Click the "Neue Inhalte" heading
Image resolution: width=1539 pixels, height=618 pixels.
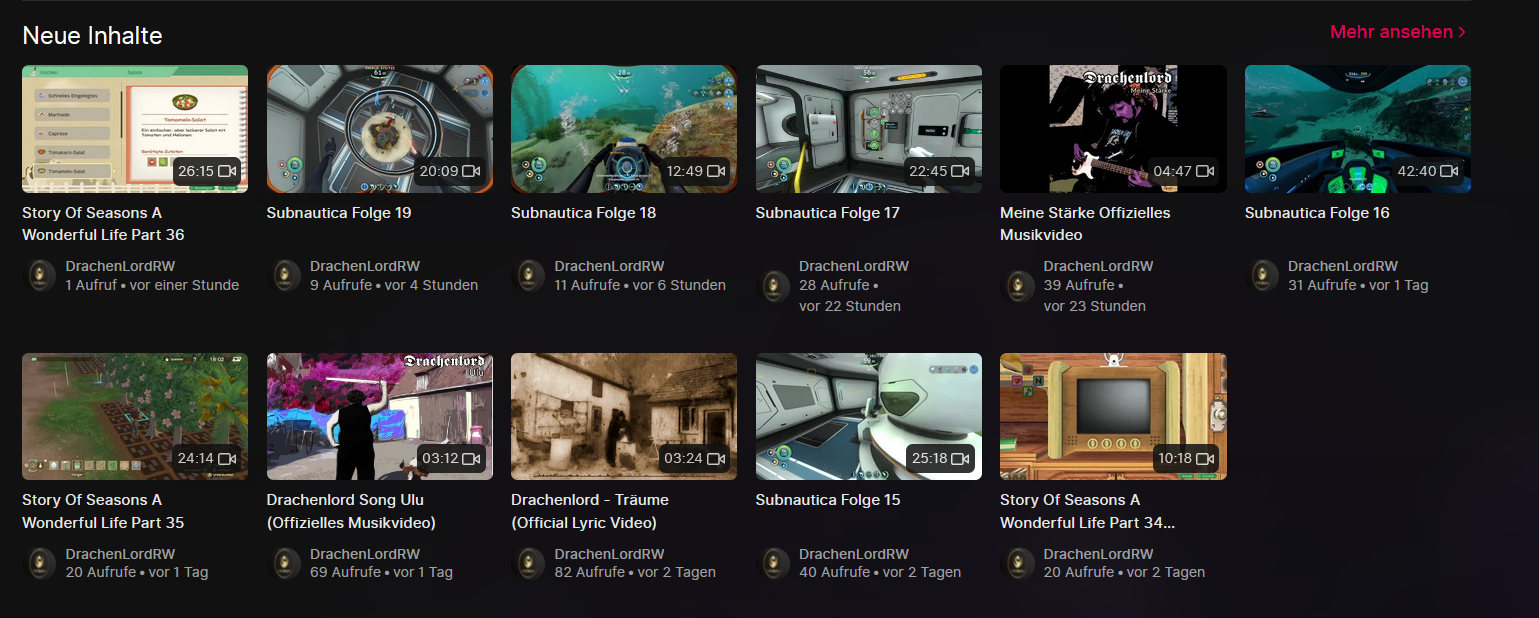click(x=92, y=36)
